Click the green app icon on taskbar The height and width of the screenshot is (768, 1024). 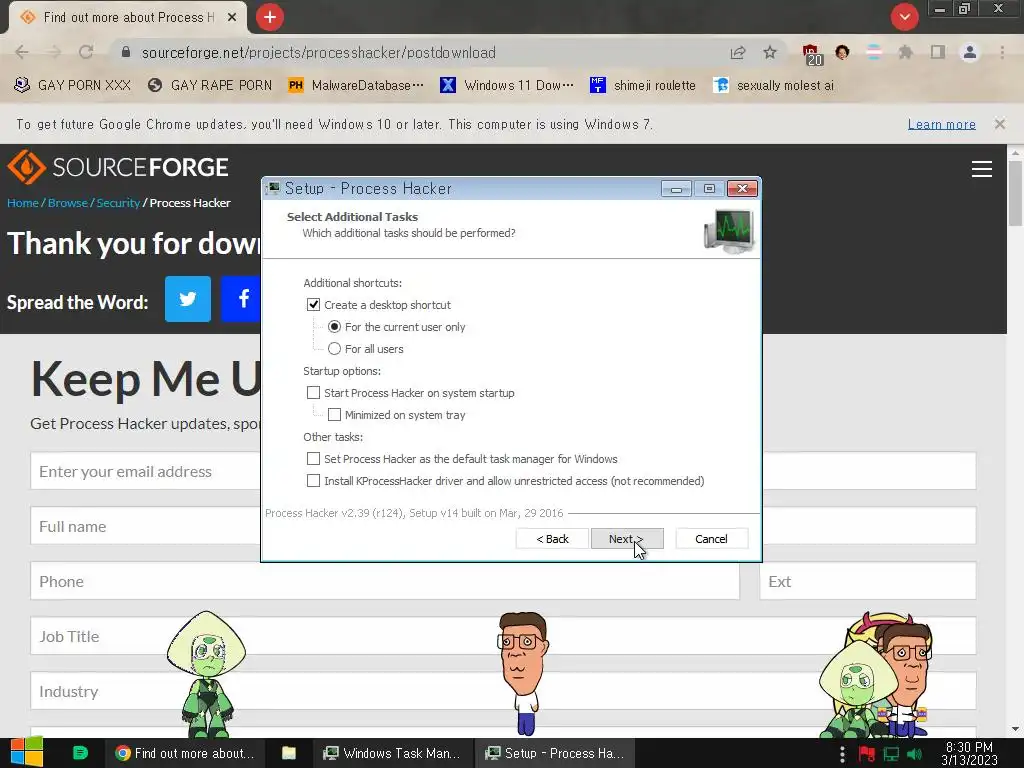pyautogui.click(x=80, y=753)
